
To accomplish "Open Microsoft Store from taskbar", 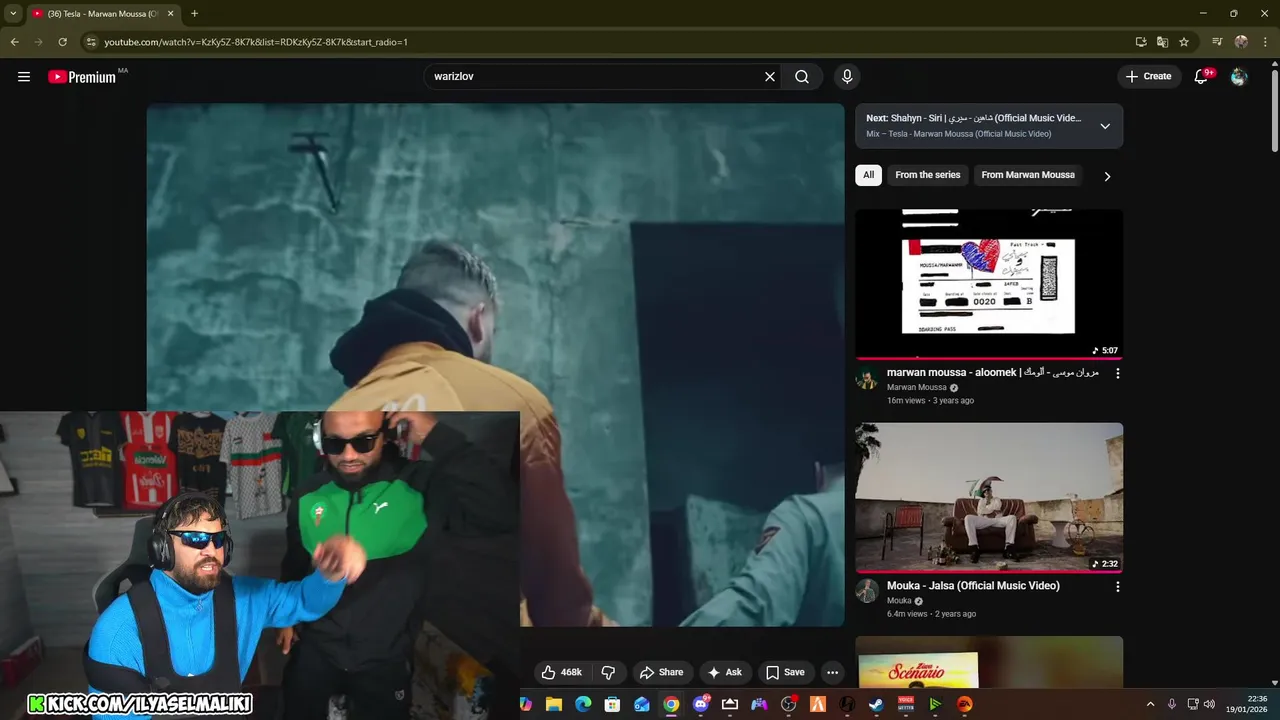I will tap(612, 704).
